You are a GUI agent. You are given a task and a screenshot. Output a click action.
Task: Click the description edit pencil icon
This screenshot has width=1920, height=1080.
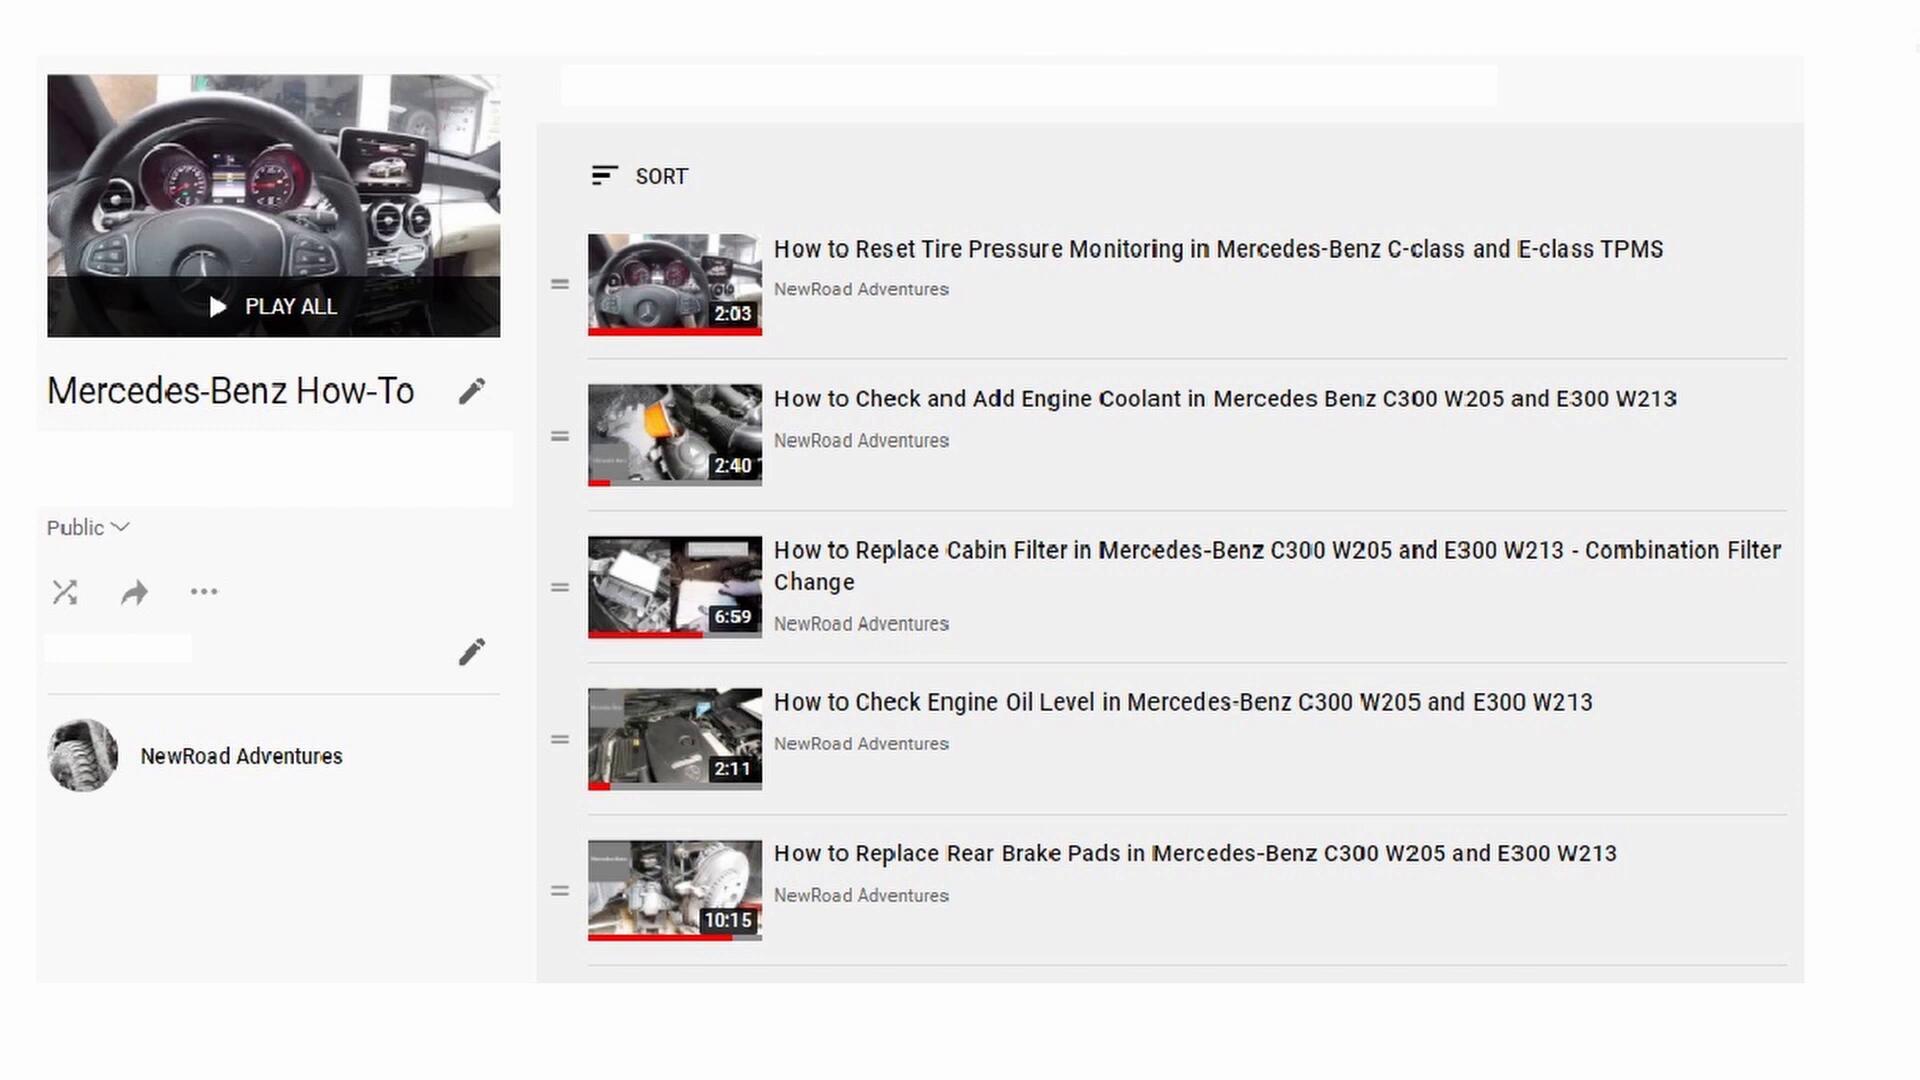[x=472, y=652]
